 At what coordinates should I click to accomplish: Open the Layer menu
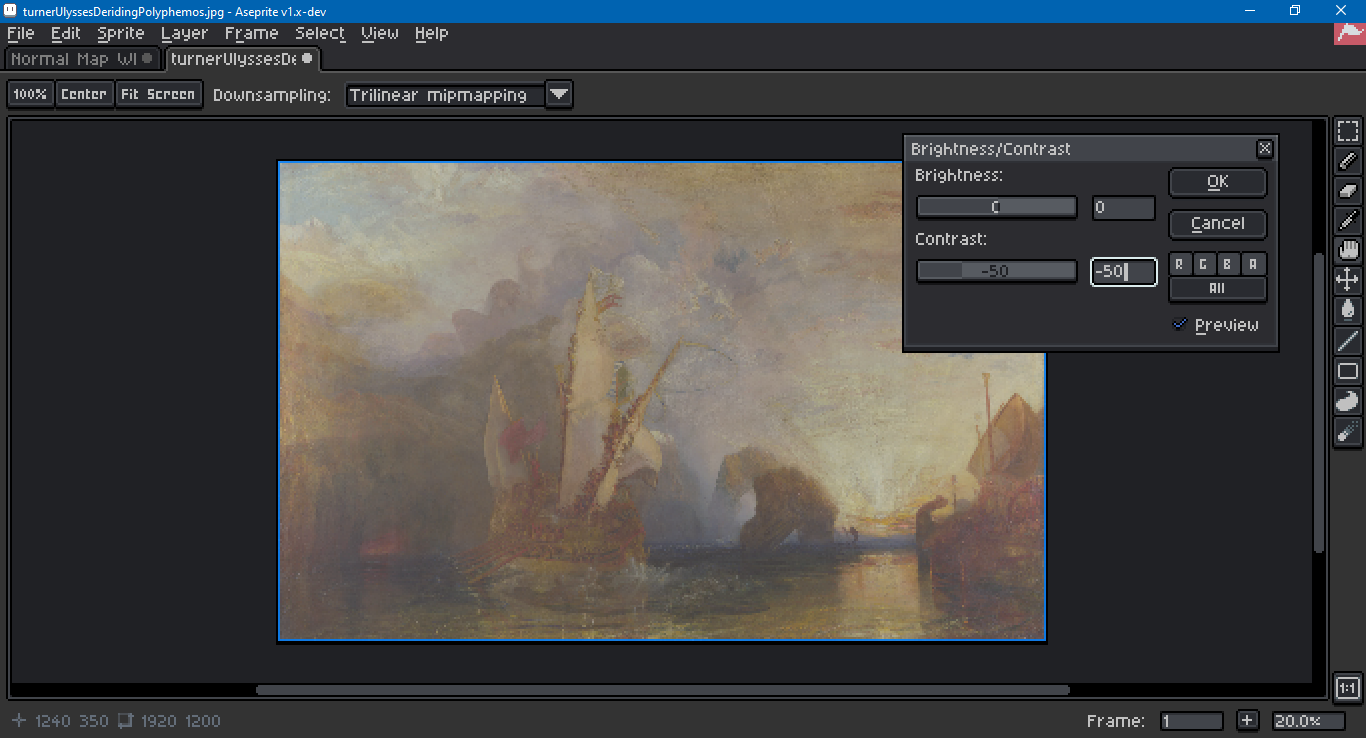185,33
